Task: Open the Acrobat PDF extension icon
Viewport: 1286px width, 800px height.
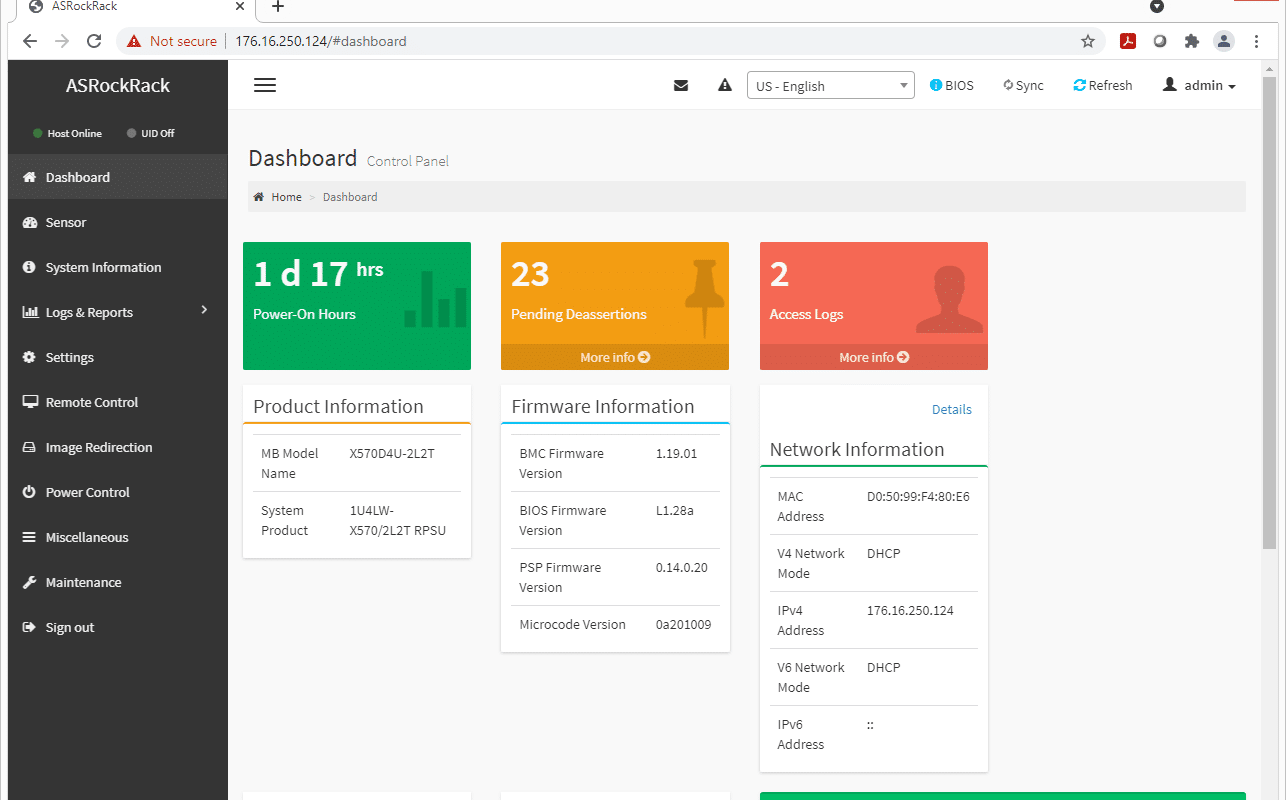Action: (x=1128, y=41)
